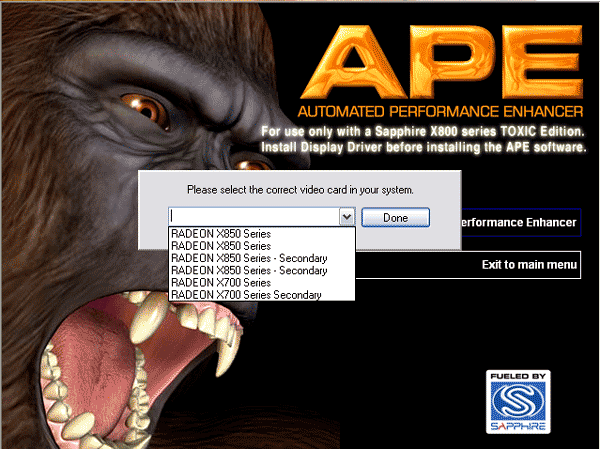Viewport: 600px width, 449px height.
Task: Click the Sapphire X800 TOXIC Edition notice text
Action: pyautogui.click(x=422, y=131)
